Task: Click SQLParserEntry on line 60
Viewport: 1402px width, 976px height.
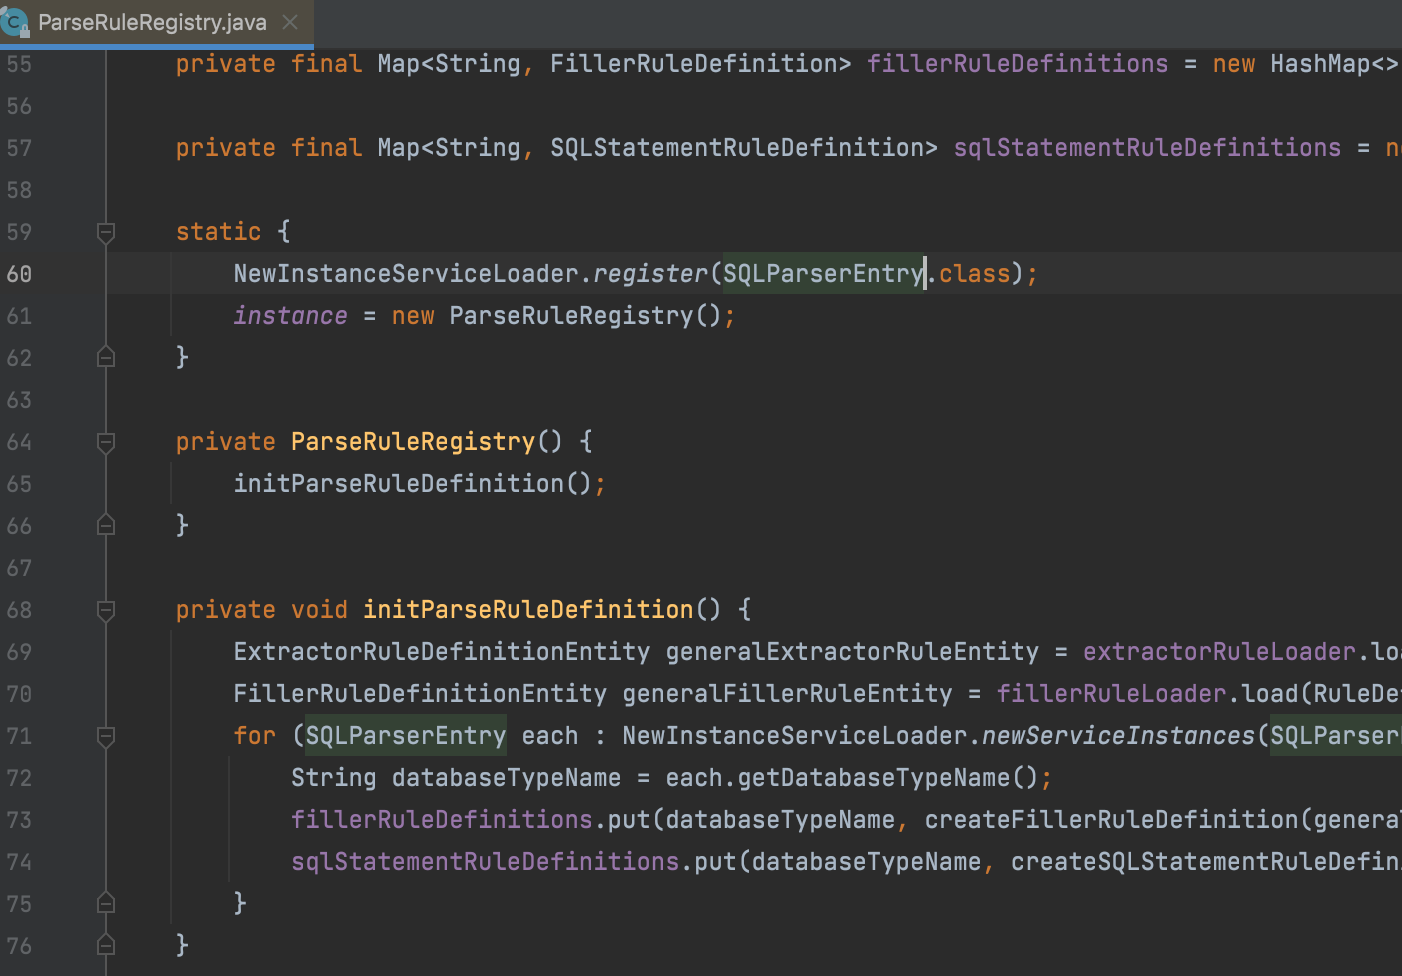Action: [823, 274]
